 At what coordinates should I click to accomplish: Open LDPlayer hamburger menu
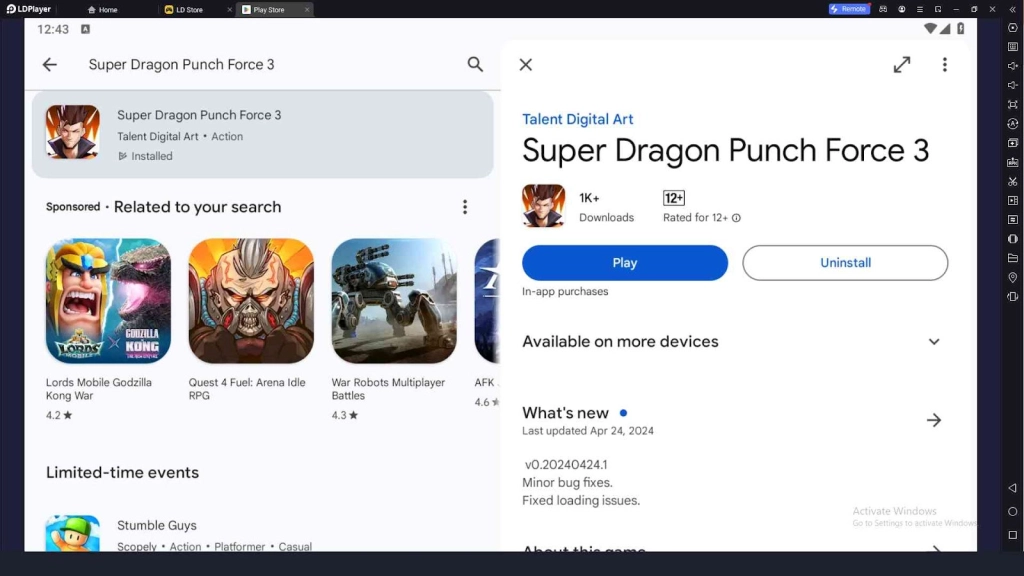(x=920, y=9)
